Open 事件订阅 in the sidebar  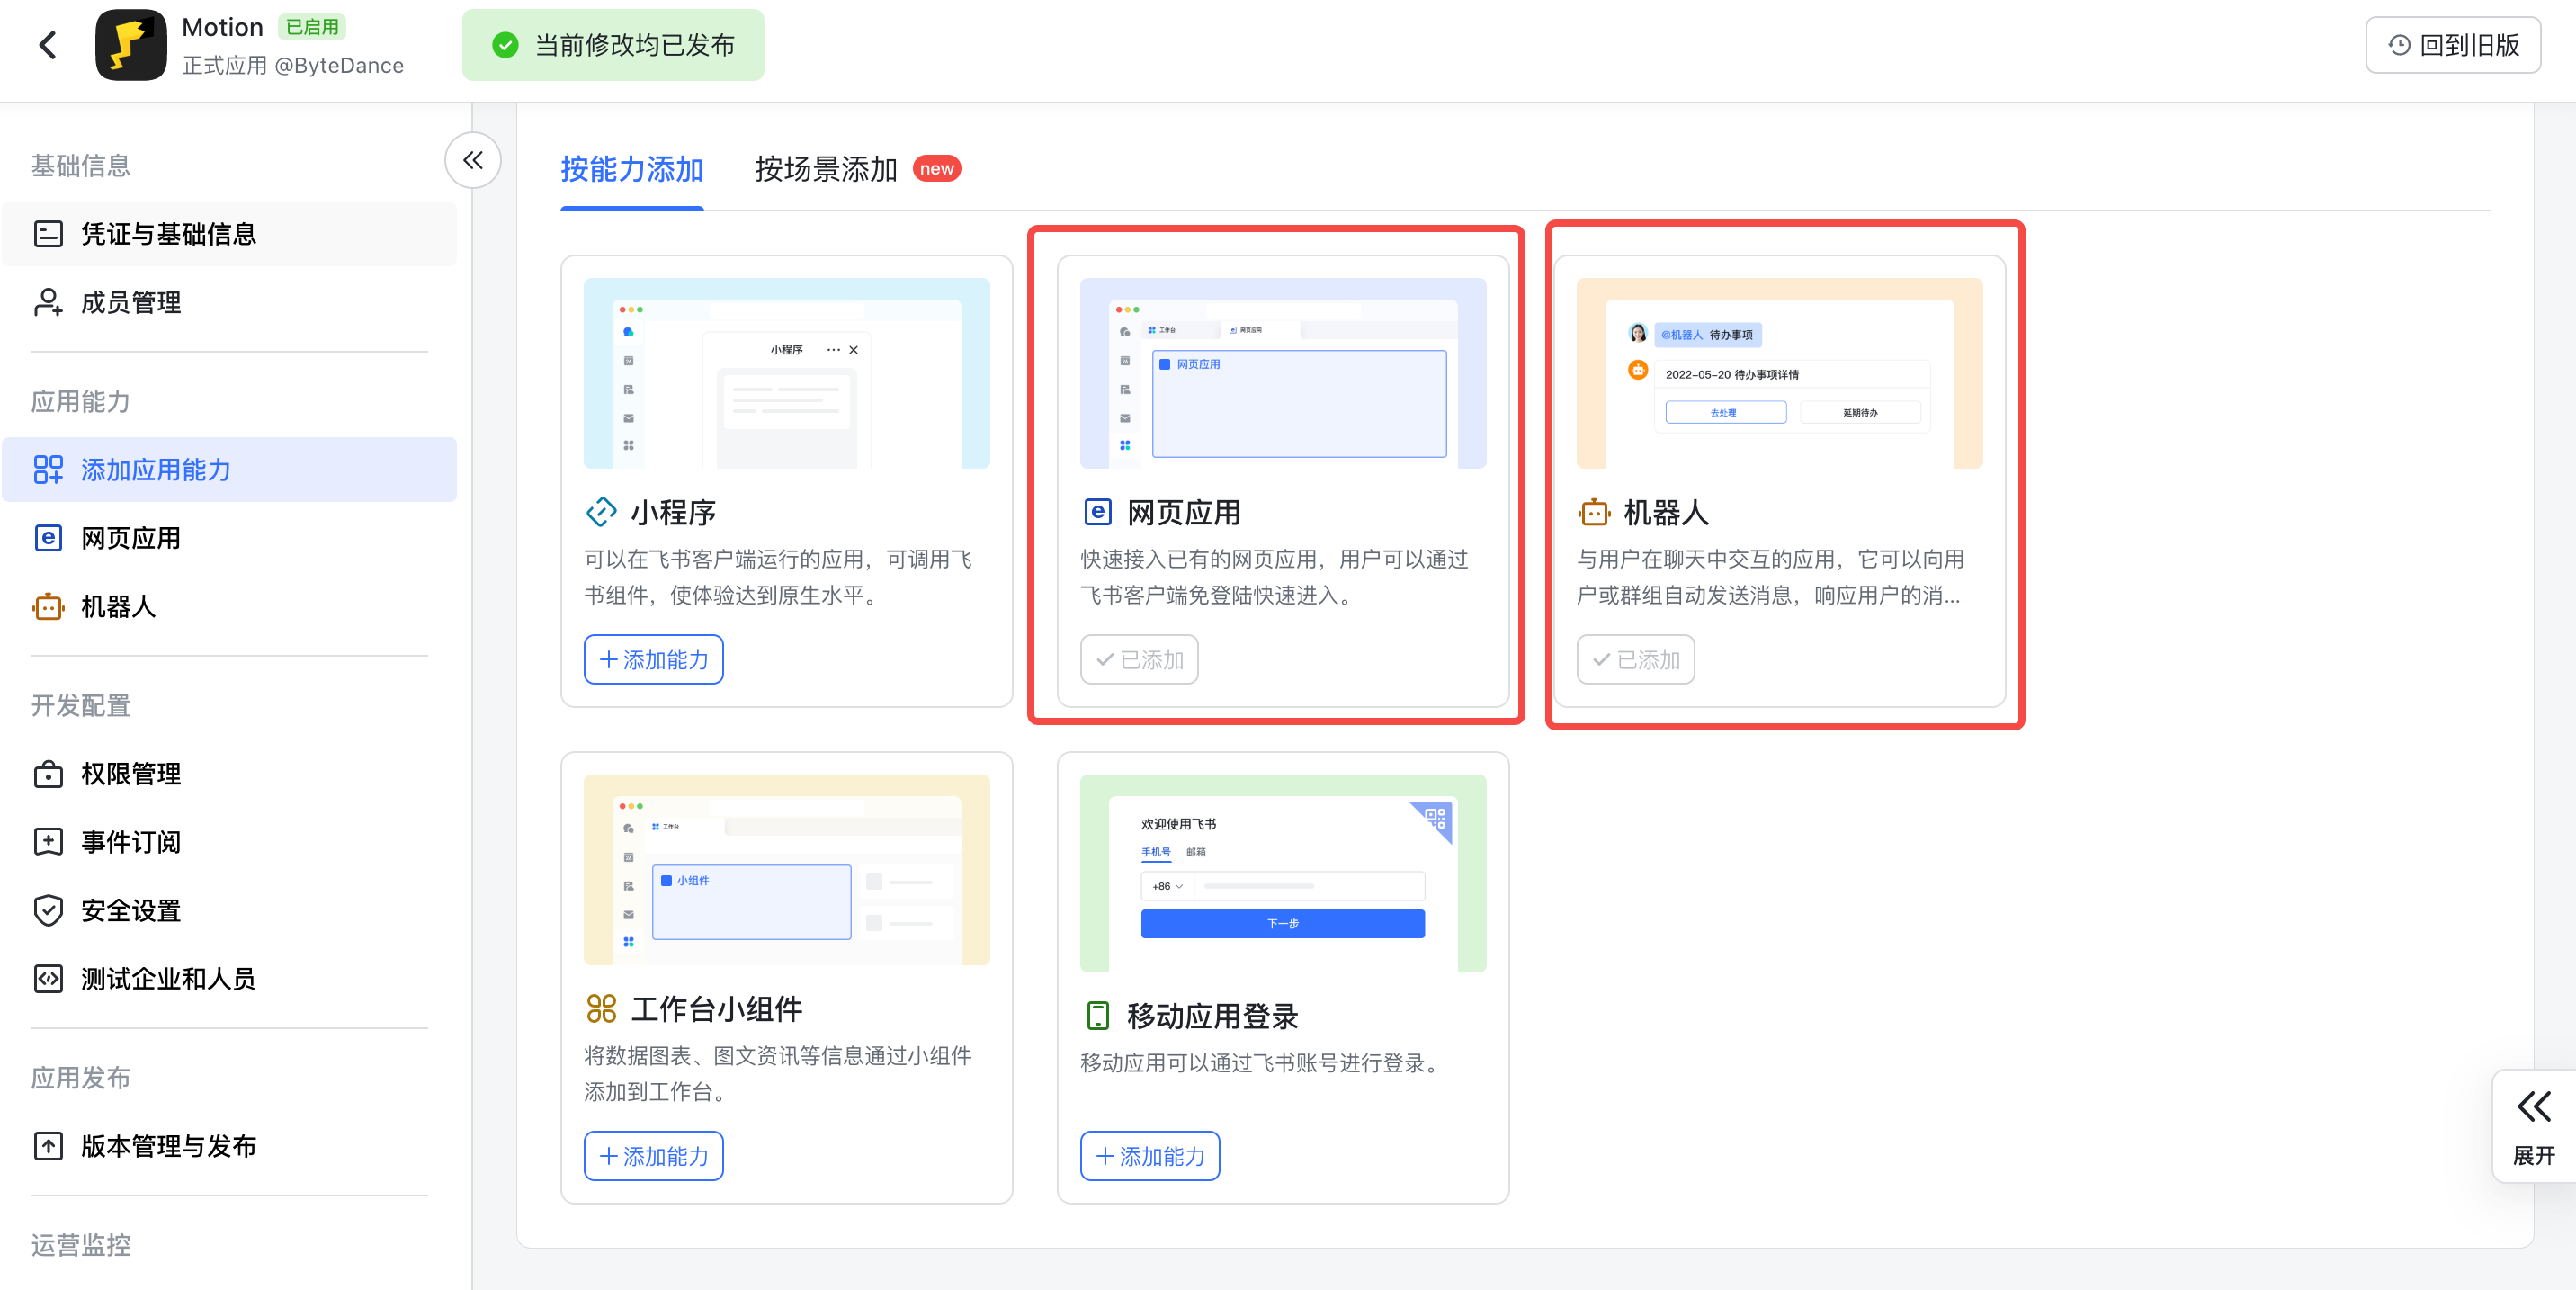tap(130, 842)
